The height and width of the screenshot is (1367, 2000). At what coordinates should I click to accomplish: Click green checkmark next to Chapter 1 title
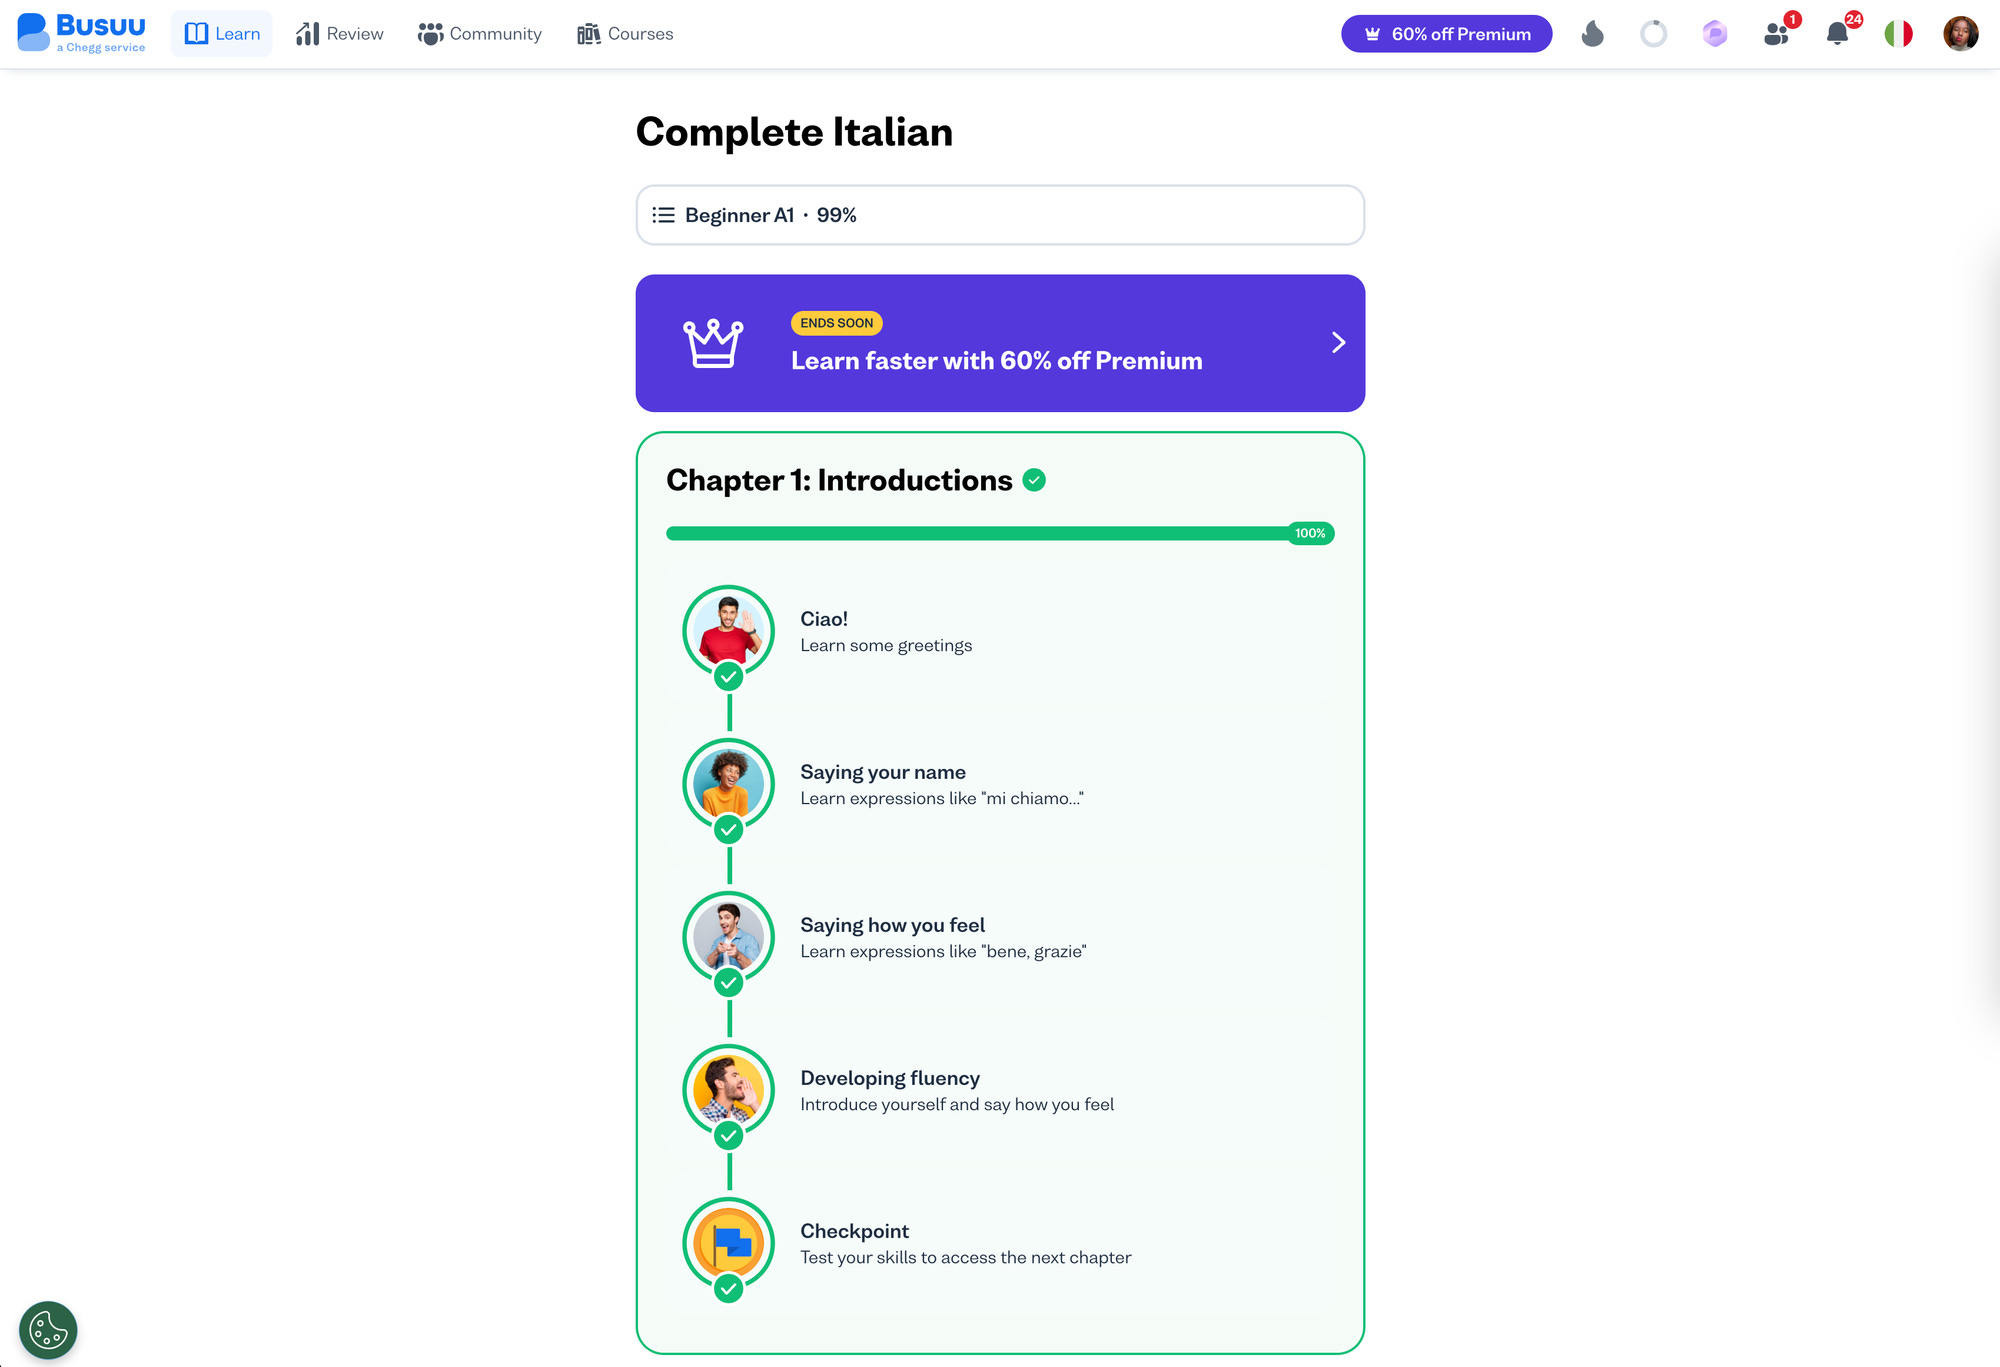pyautogui.click(x=1035, y=481)
